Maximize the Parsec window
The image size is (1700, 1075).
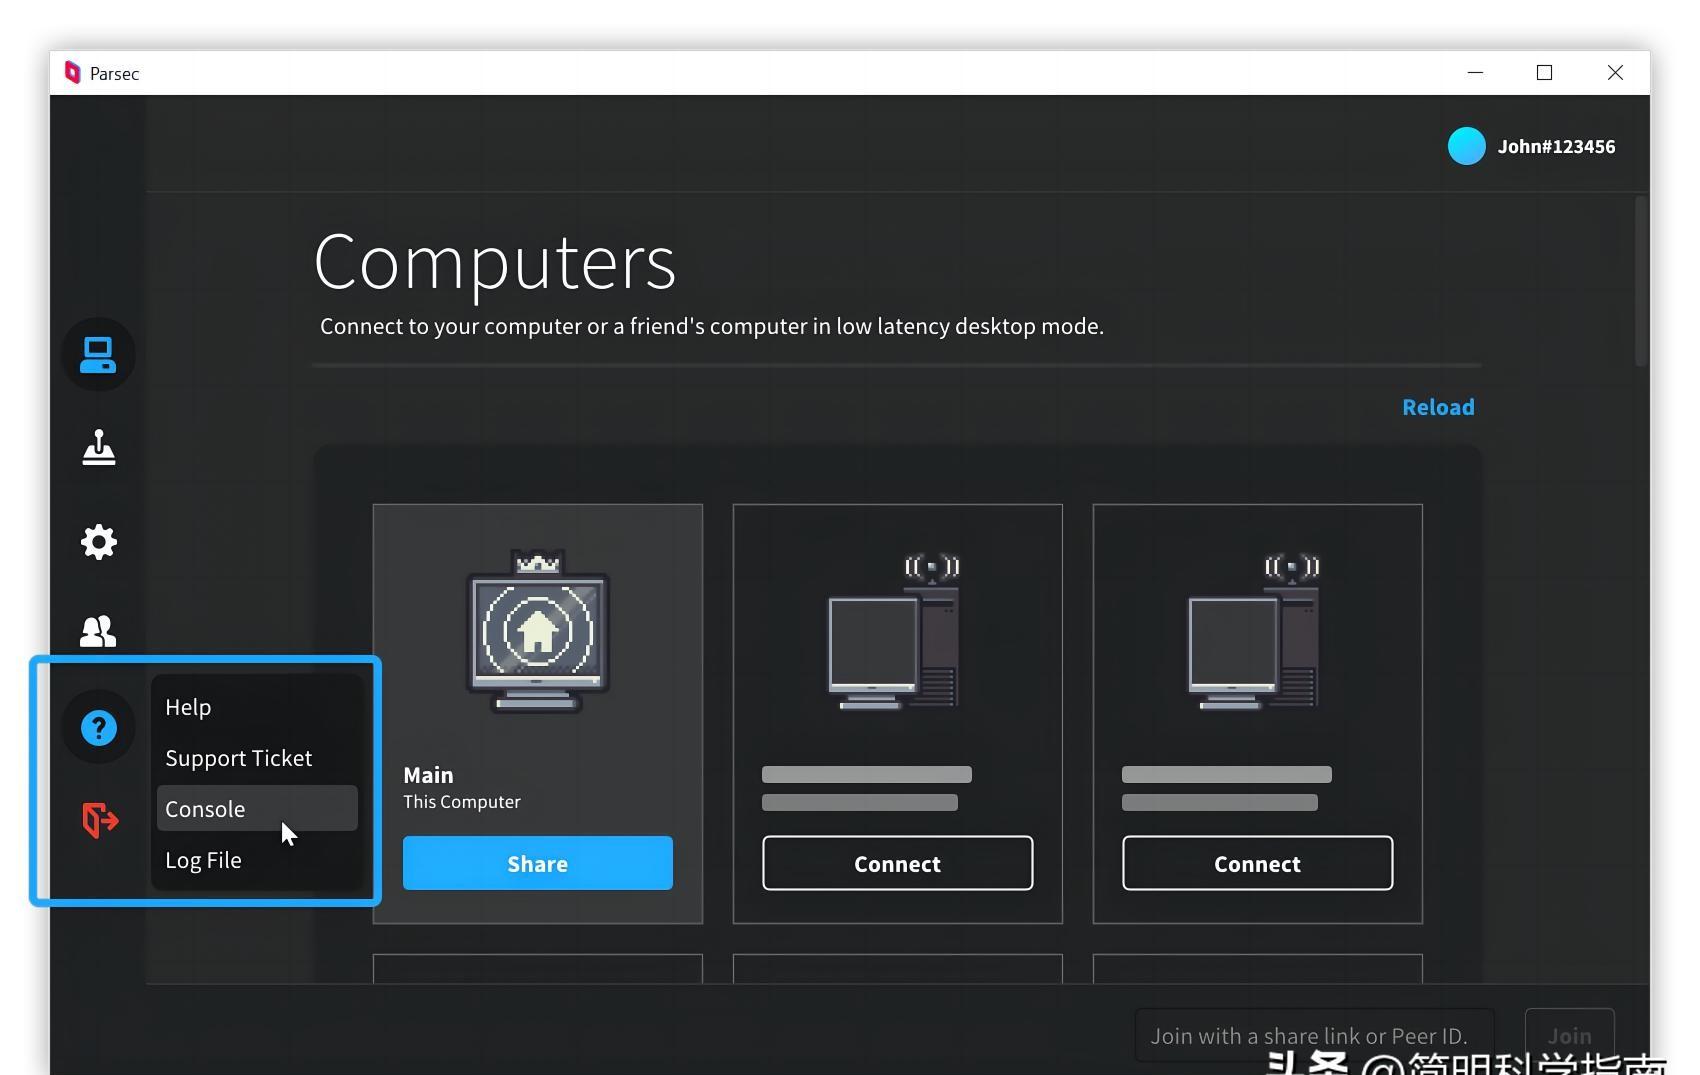point(1544,73)
